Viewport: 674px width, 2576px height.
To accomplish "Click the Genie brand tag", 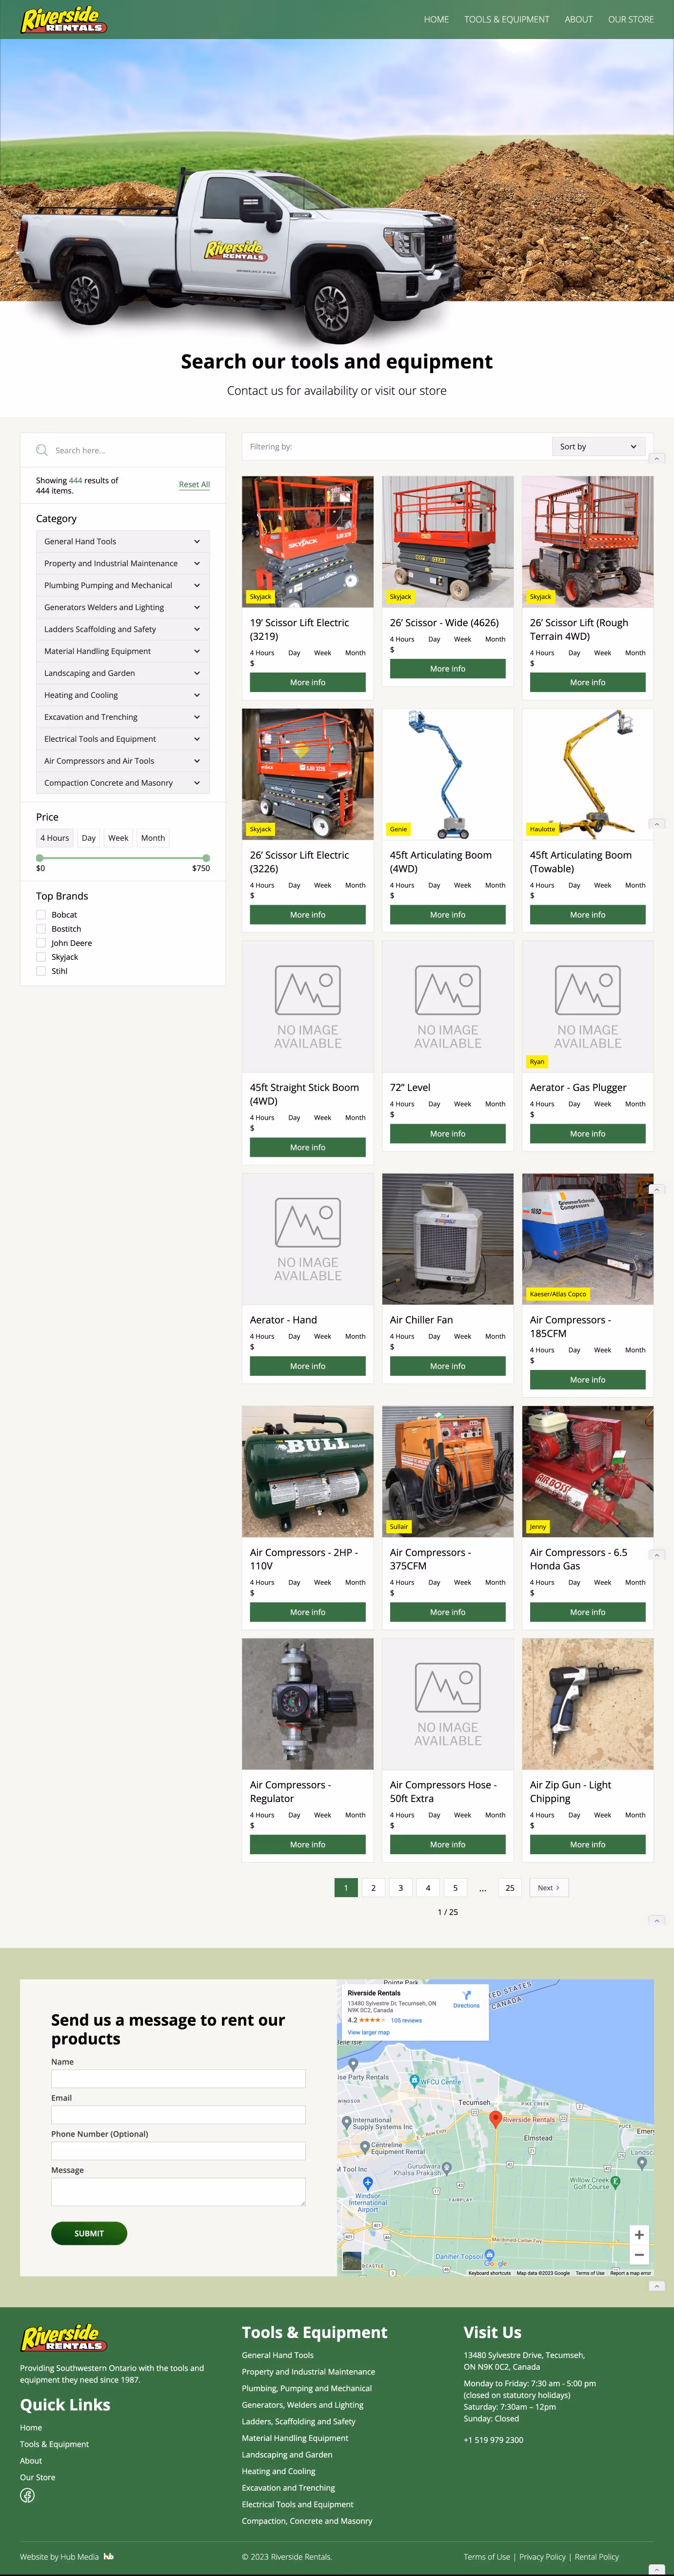I will pos(398,829).
